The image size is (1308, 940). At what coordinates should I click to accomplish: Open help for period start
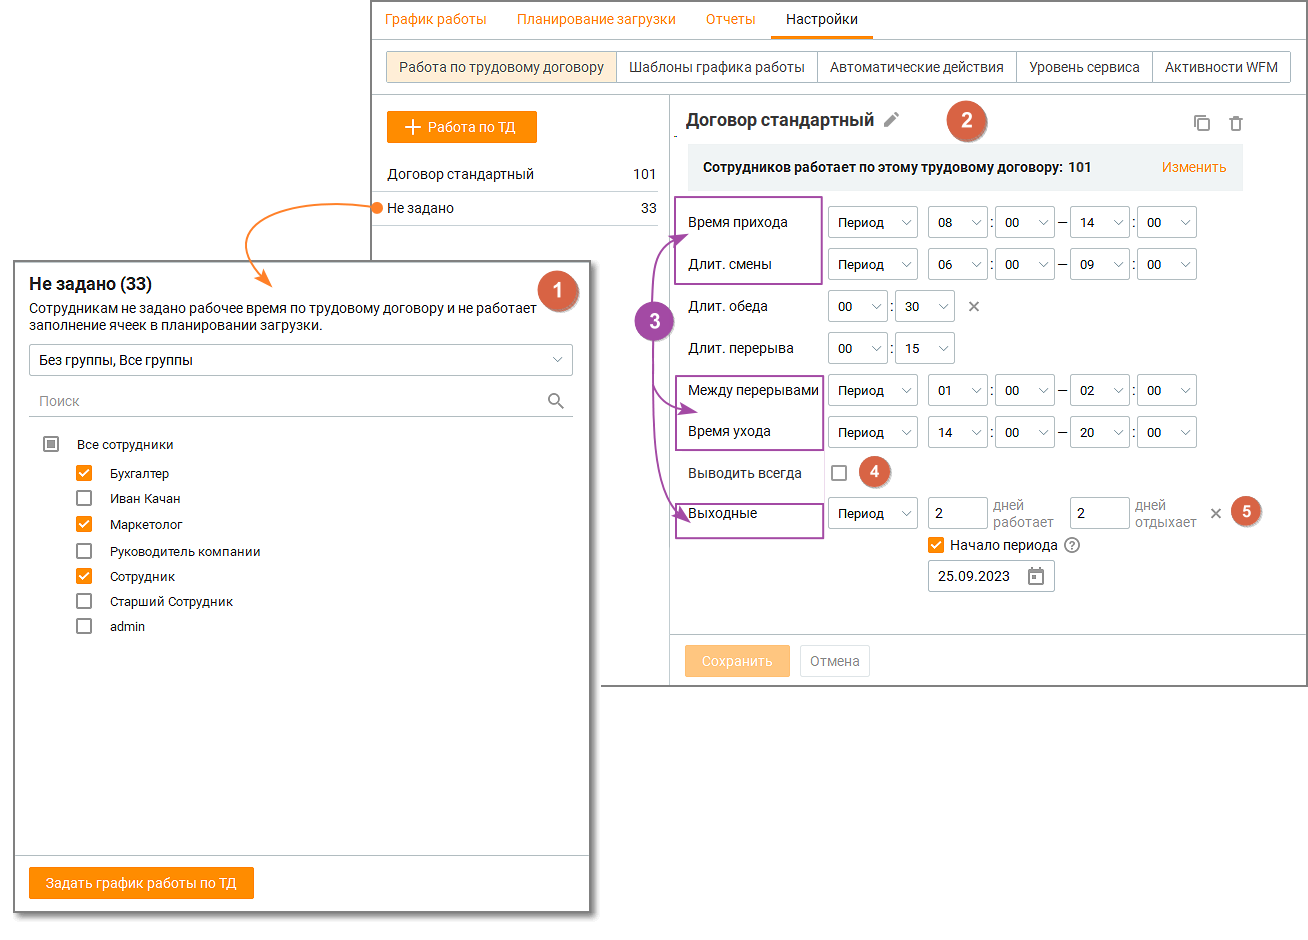1072,545
